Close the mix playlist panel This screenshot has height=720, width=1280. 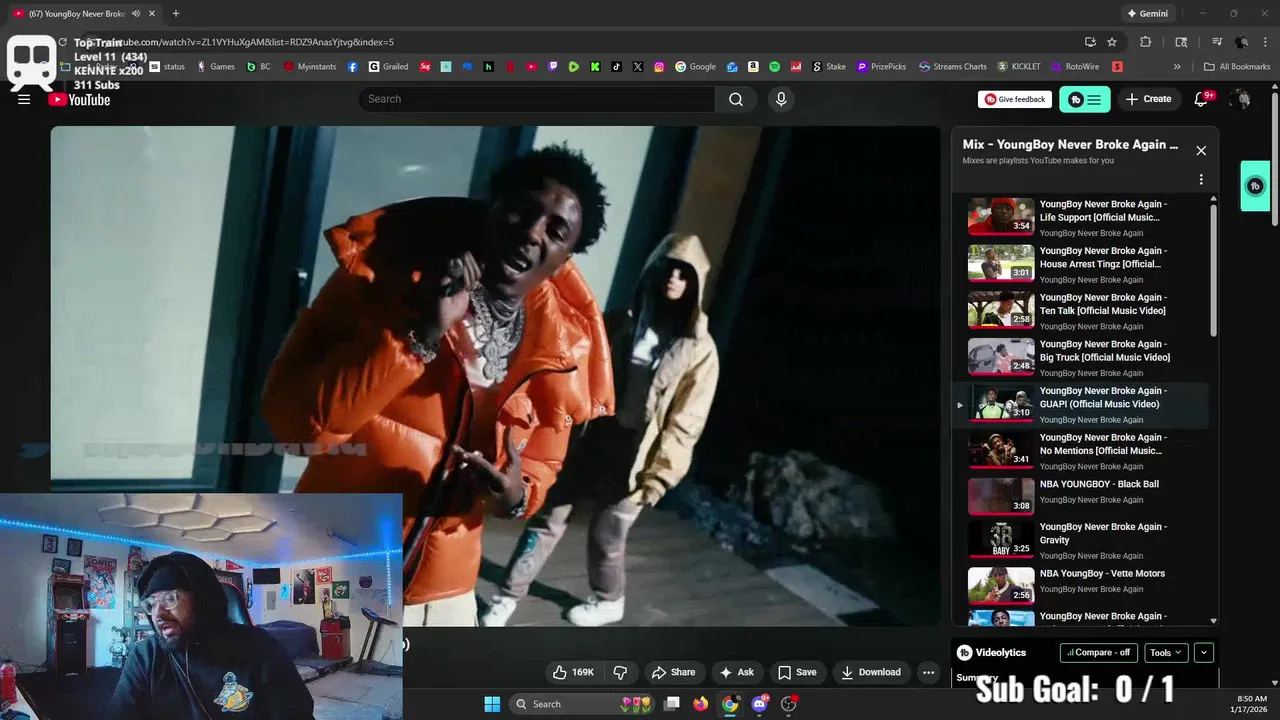pos(1201,151)
